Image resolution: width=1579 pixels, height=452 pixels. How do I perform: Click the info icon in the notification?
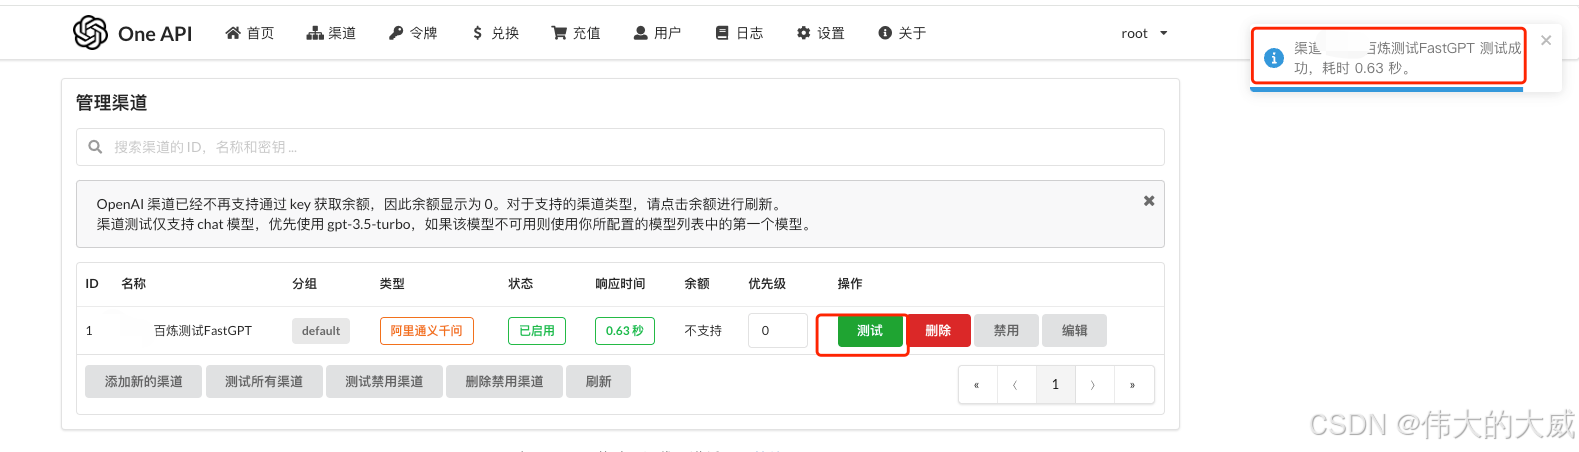click(1274, 58)
